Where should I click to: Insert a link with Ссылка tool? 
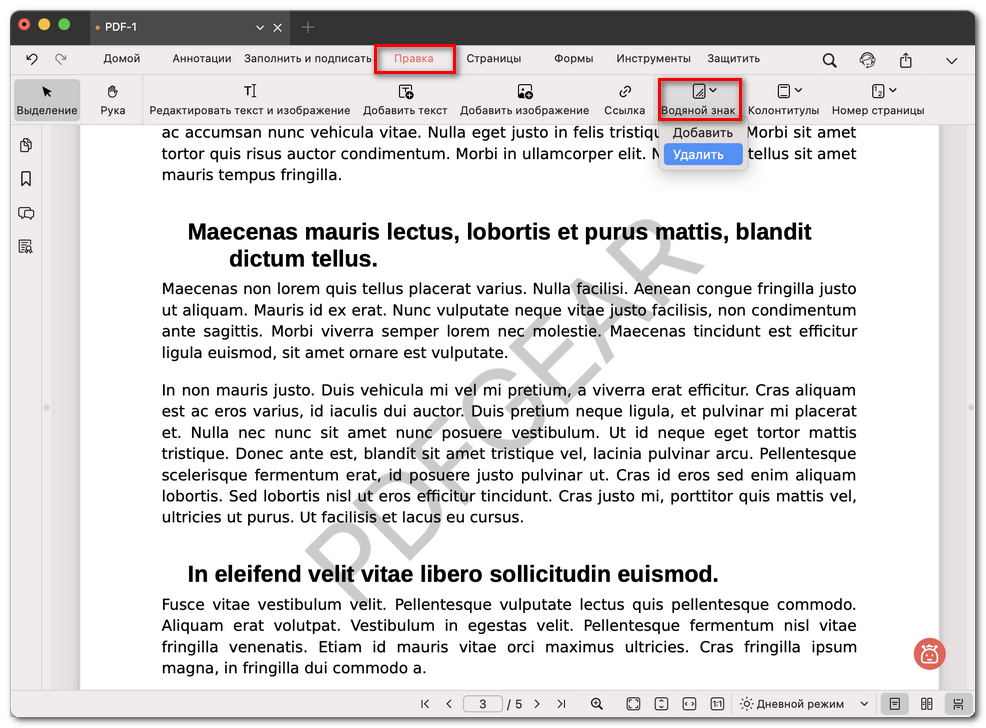tap(624, 99)
